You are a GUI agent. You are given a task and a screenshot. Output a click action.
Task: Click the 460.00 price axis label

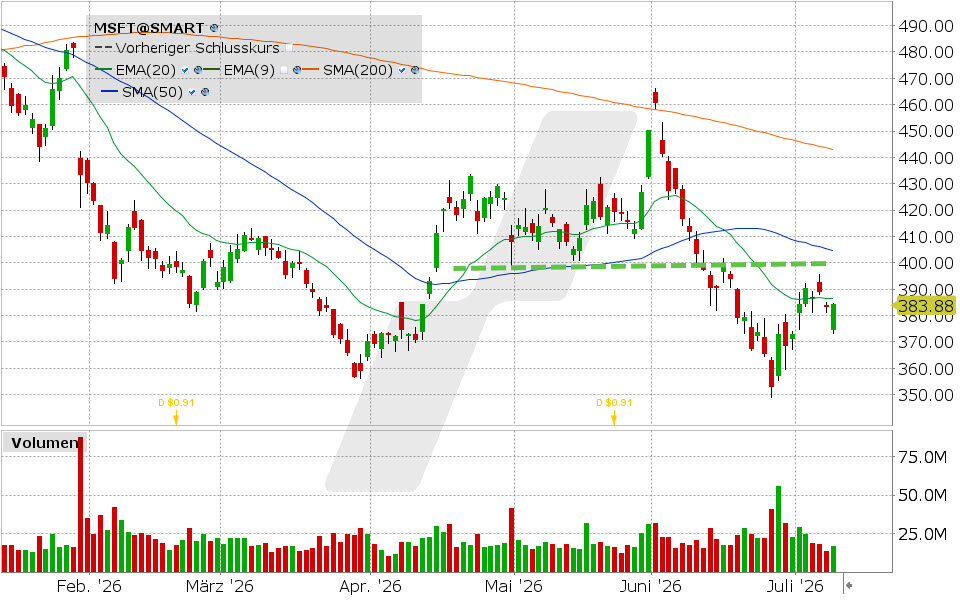pos(926,105)
